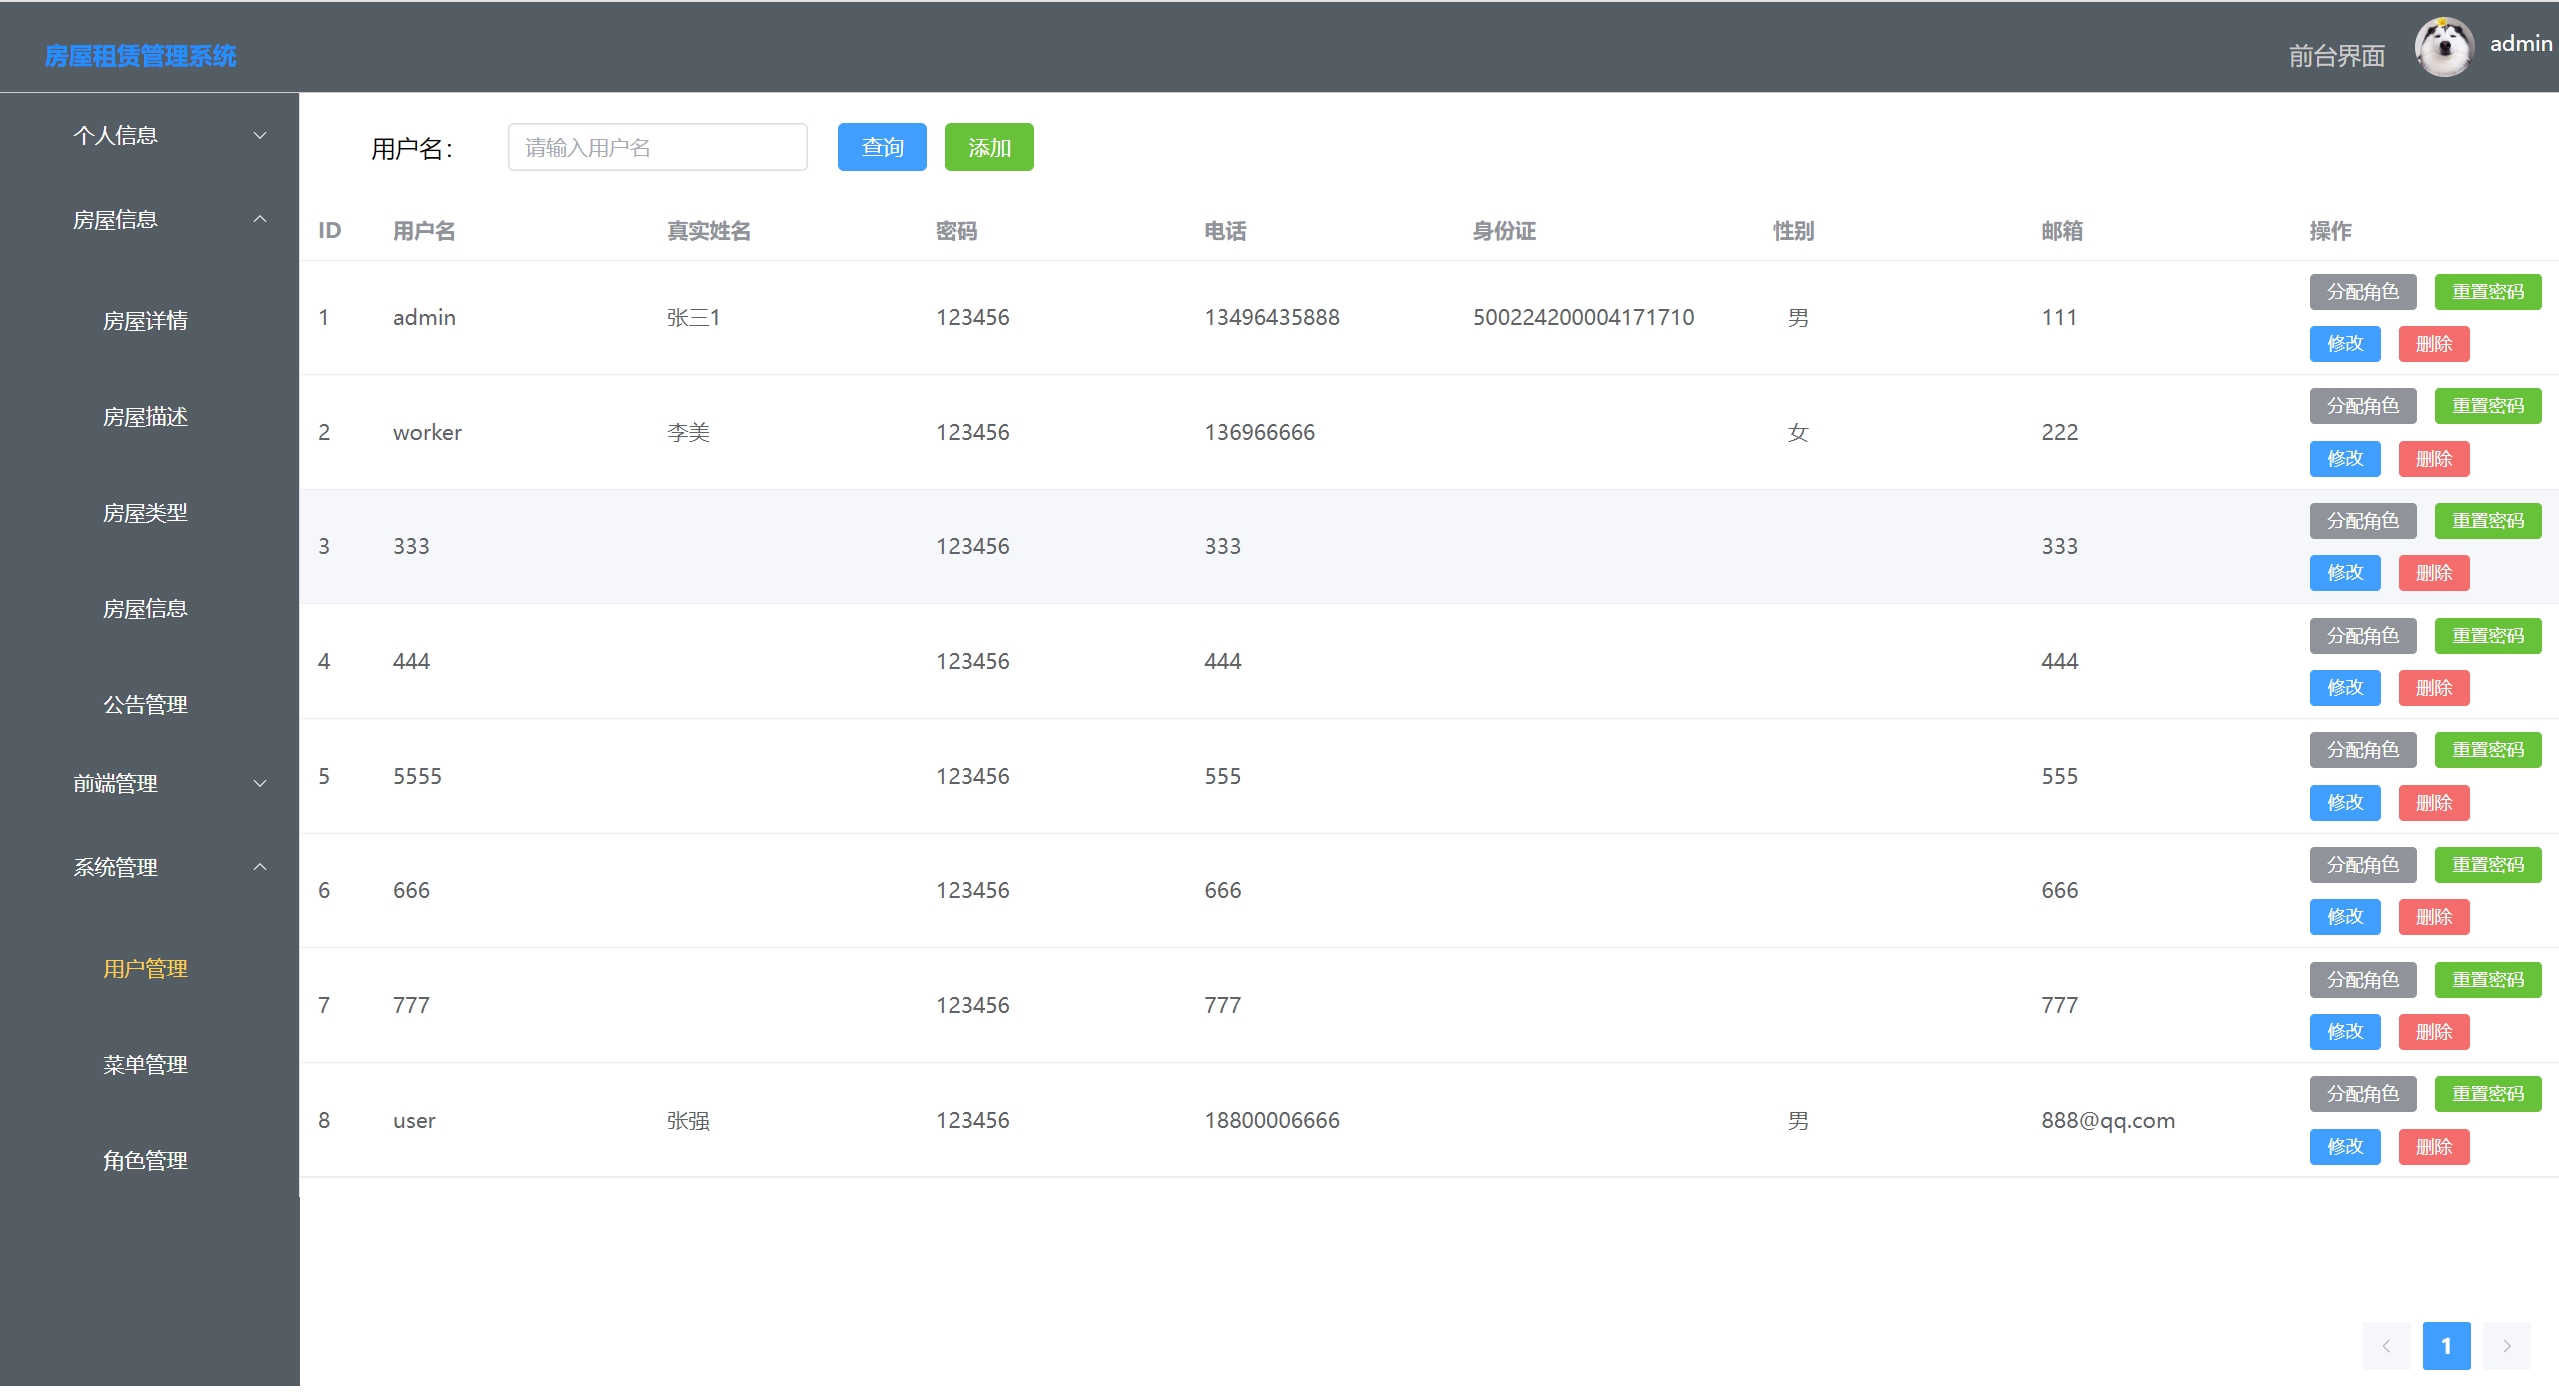This screenshot has width=2559, height=1399.
Task: Open 公告管理 from the sidebar
Action: (145, 704)
